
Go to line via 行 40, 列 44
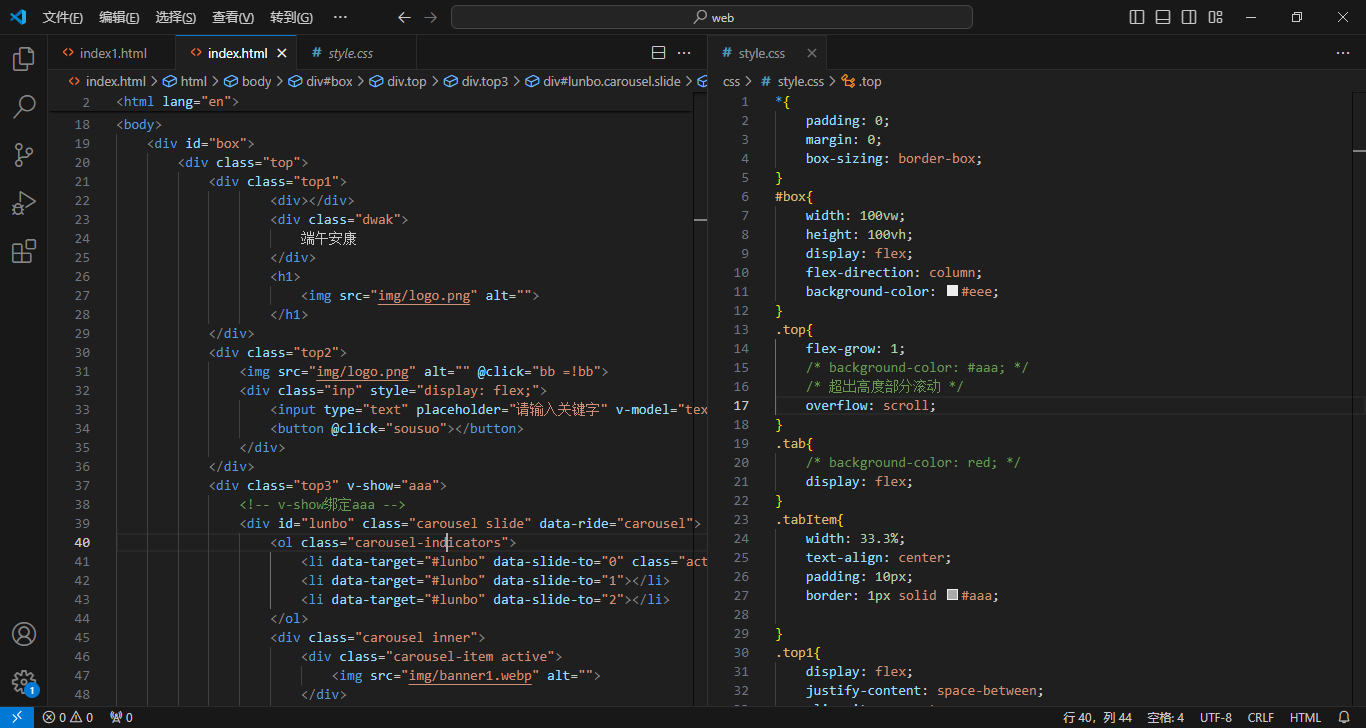point(1097,717)
